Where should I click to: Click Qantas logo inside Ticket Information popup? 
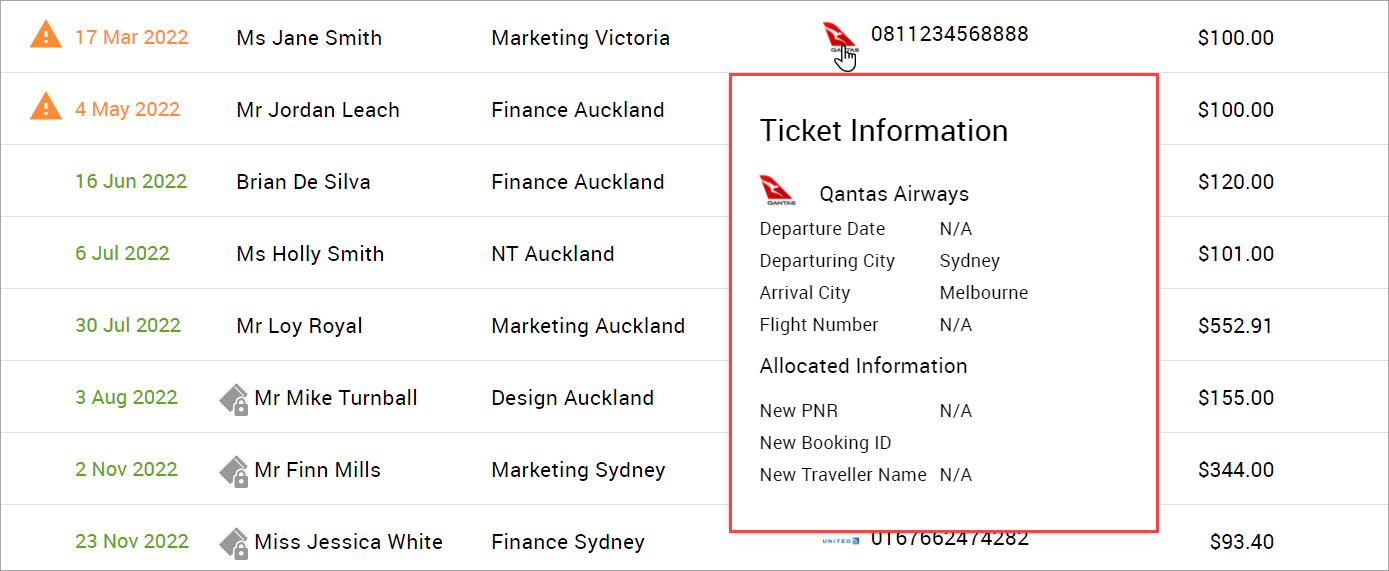tap(777, 190)
